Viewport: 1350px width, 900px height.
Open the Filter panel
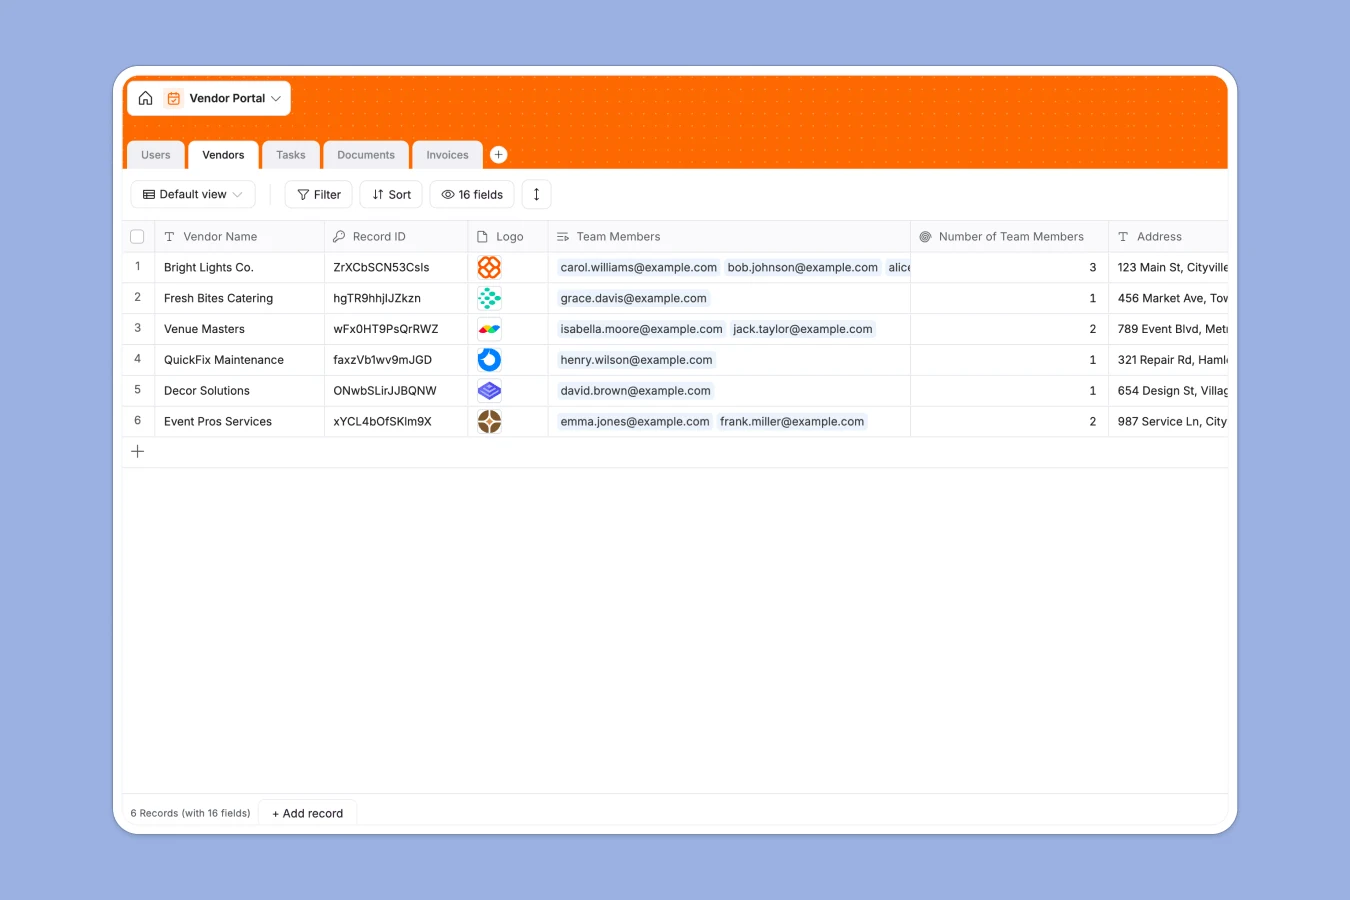318,194
